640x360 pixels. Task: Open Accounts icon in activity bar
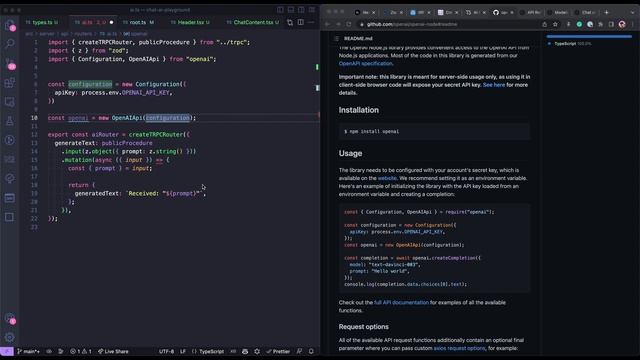tap(10, 318)
